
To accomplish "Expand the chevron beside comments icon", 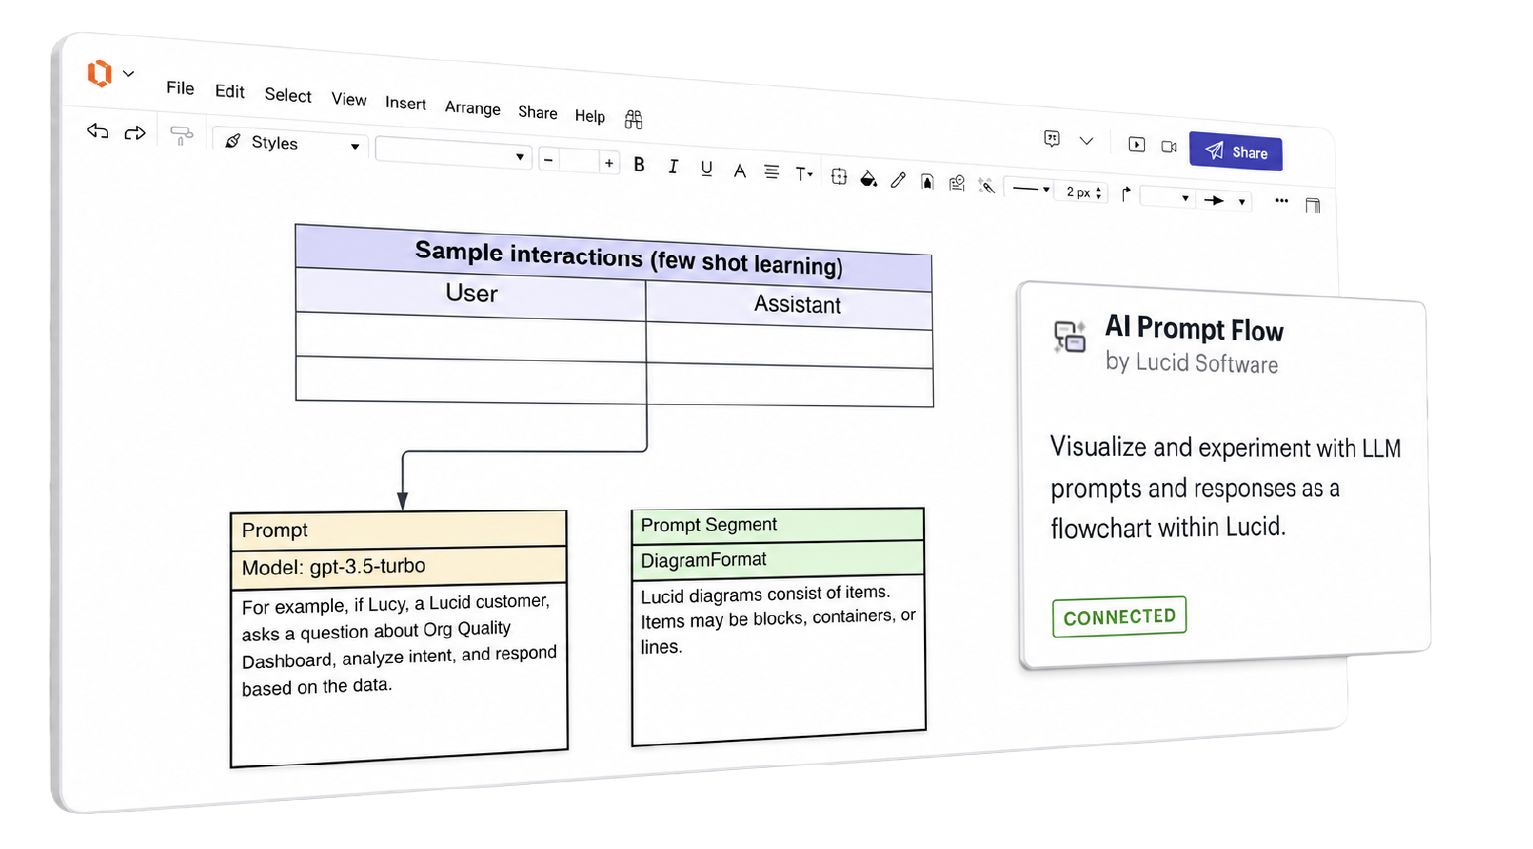I will (1086, 141).
